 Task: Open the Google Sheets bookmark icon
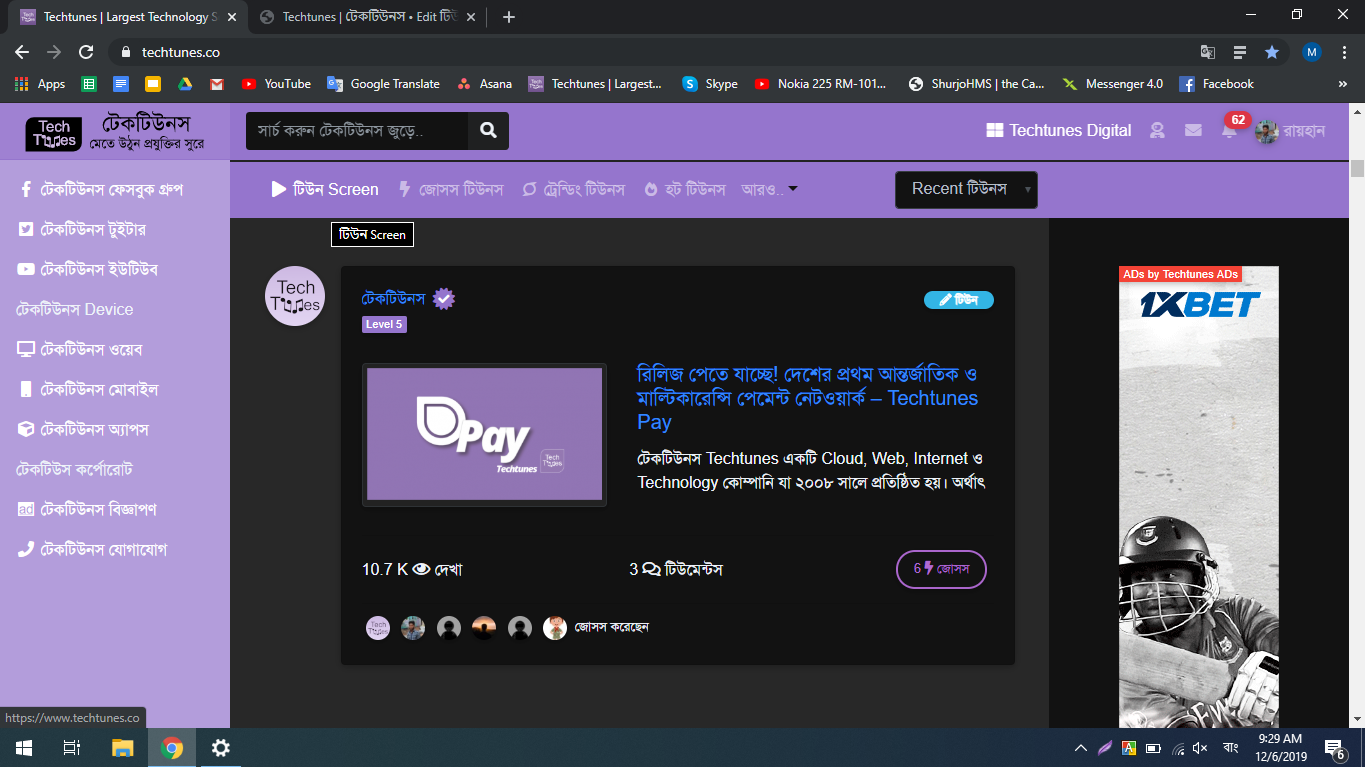89,84
